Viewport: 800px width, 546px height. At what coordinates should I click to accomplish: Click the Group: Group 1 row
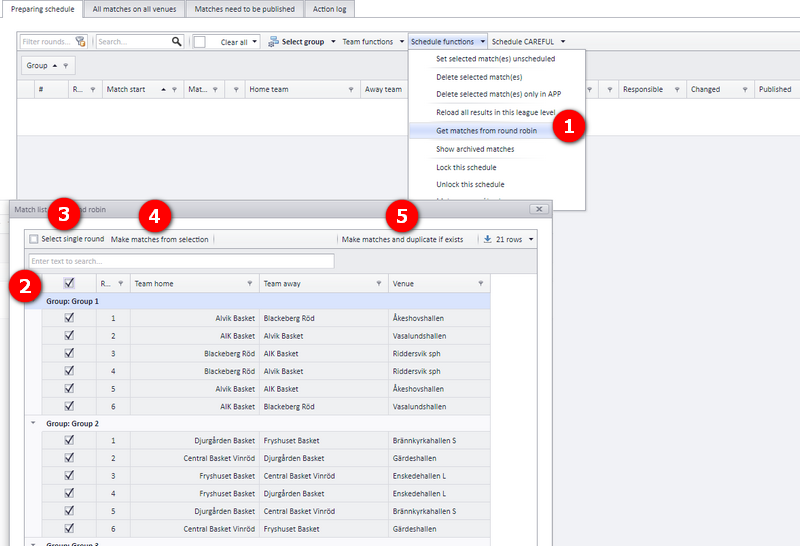tap(258, 301)
